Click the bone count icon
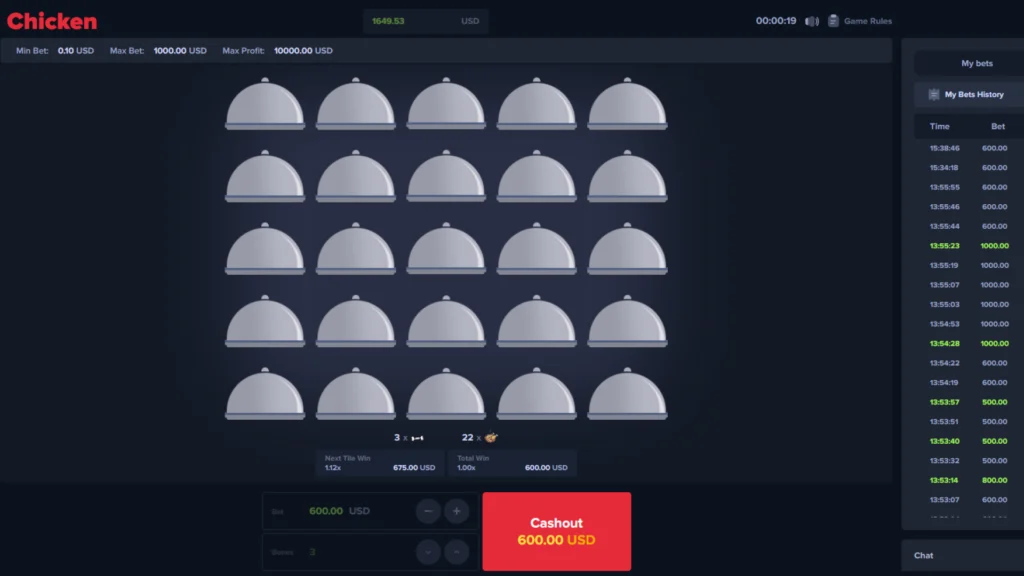The width and height of the screenshot is (1024, 576). point(417,438)
